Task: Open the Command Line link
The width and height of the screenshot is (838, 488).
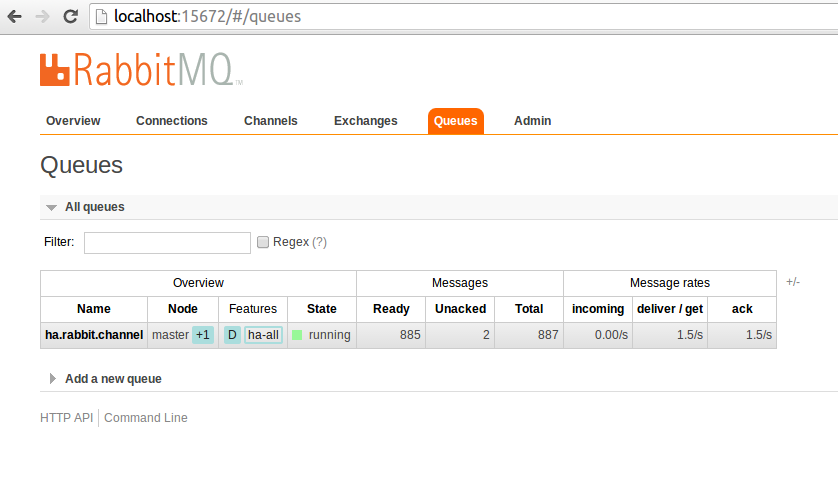Action: (x=146, y=418)
